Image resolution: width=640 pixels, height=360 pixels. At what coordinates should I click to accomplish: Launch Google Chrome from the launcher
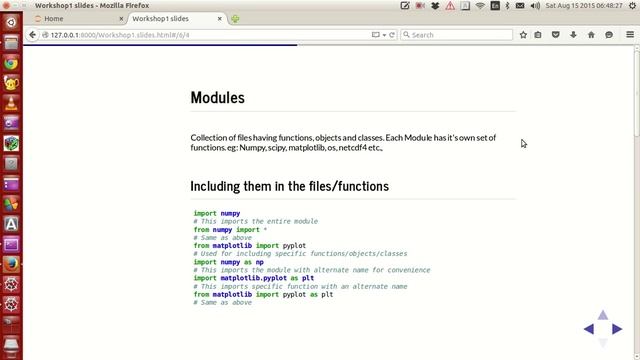11,63
